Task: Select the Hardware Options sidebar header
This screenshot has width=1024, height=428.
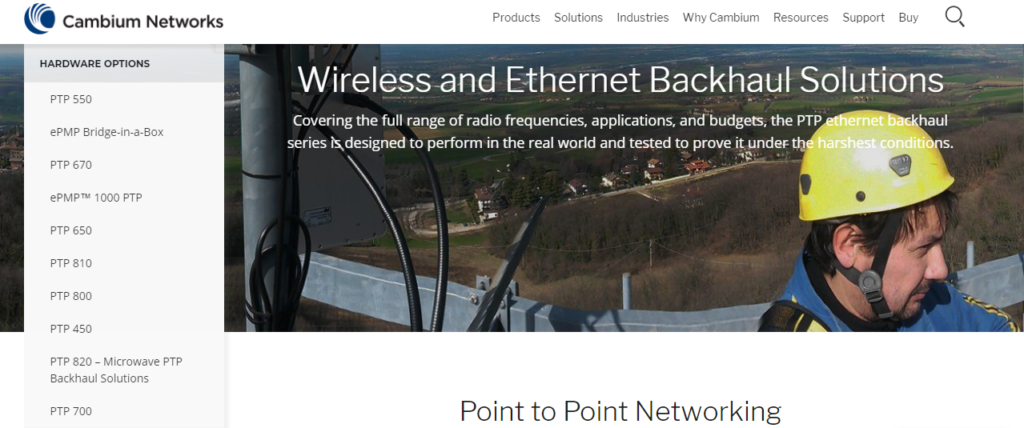Action: point(124,63)
